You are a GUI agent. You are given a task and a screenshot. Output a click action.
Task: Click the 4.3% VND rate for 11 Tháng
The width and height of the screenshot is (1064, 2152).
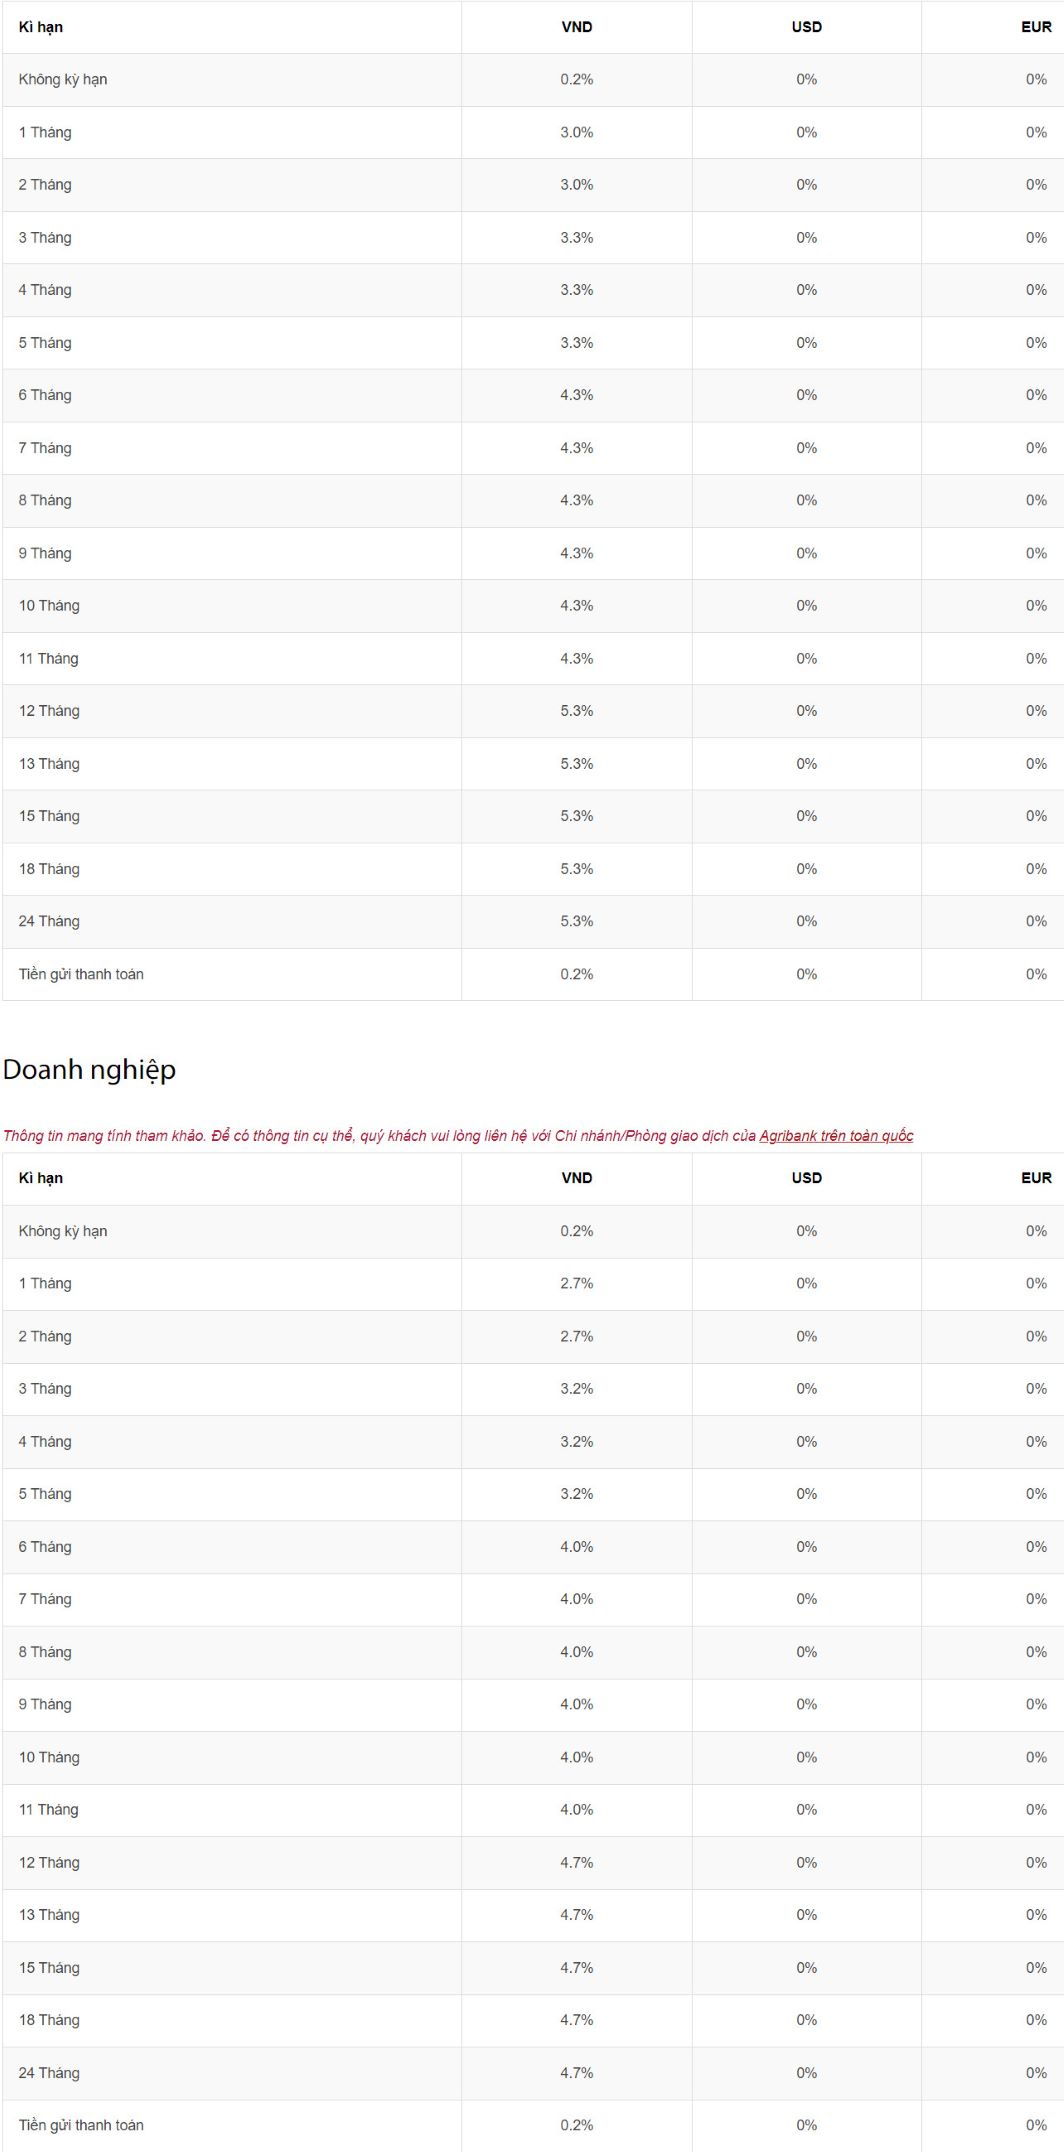576,658
